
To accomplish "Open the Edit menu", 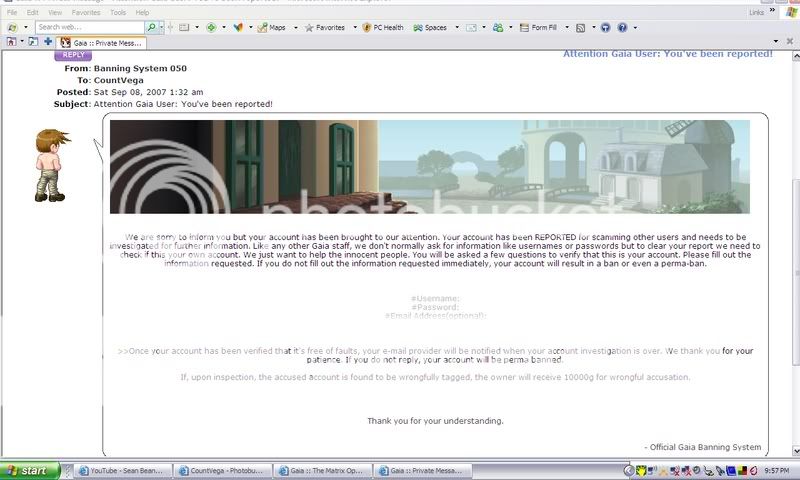I will point(33,12).
